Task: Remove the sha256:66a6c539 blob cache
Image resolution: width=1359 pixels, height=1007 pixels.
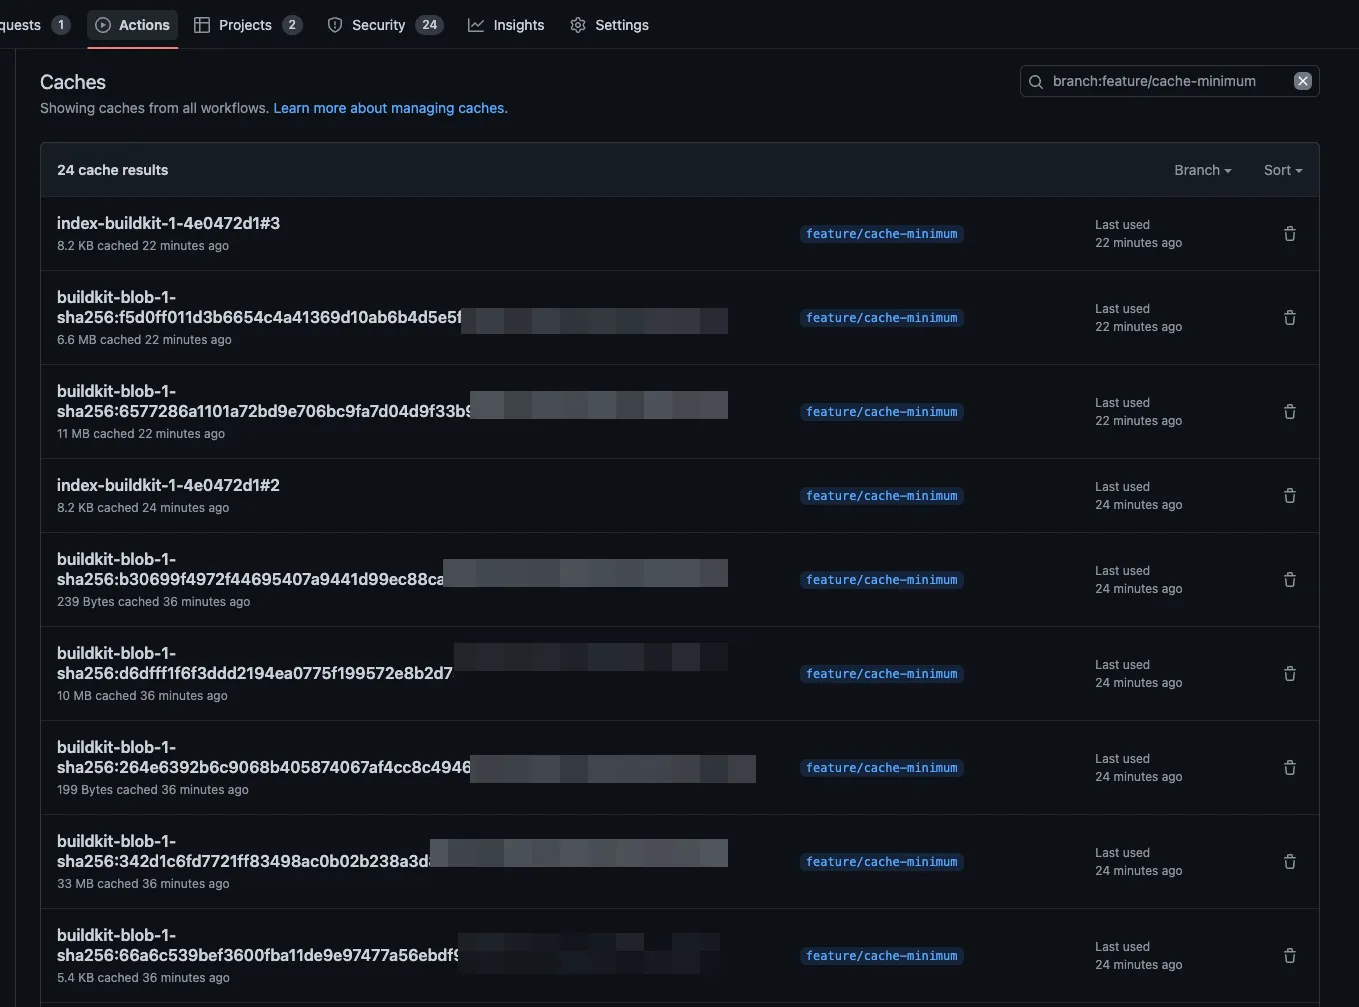Action: (x=1289, y=956)
